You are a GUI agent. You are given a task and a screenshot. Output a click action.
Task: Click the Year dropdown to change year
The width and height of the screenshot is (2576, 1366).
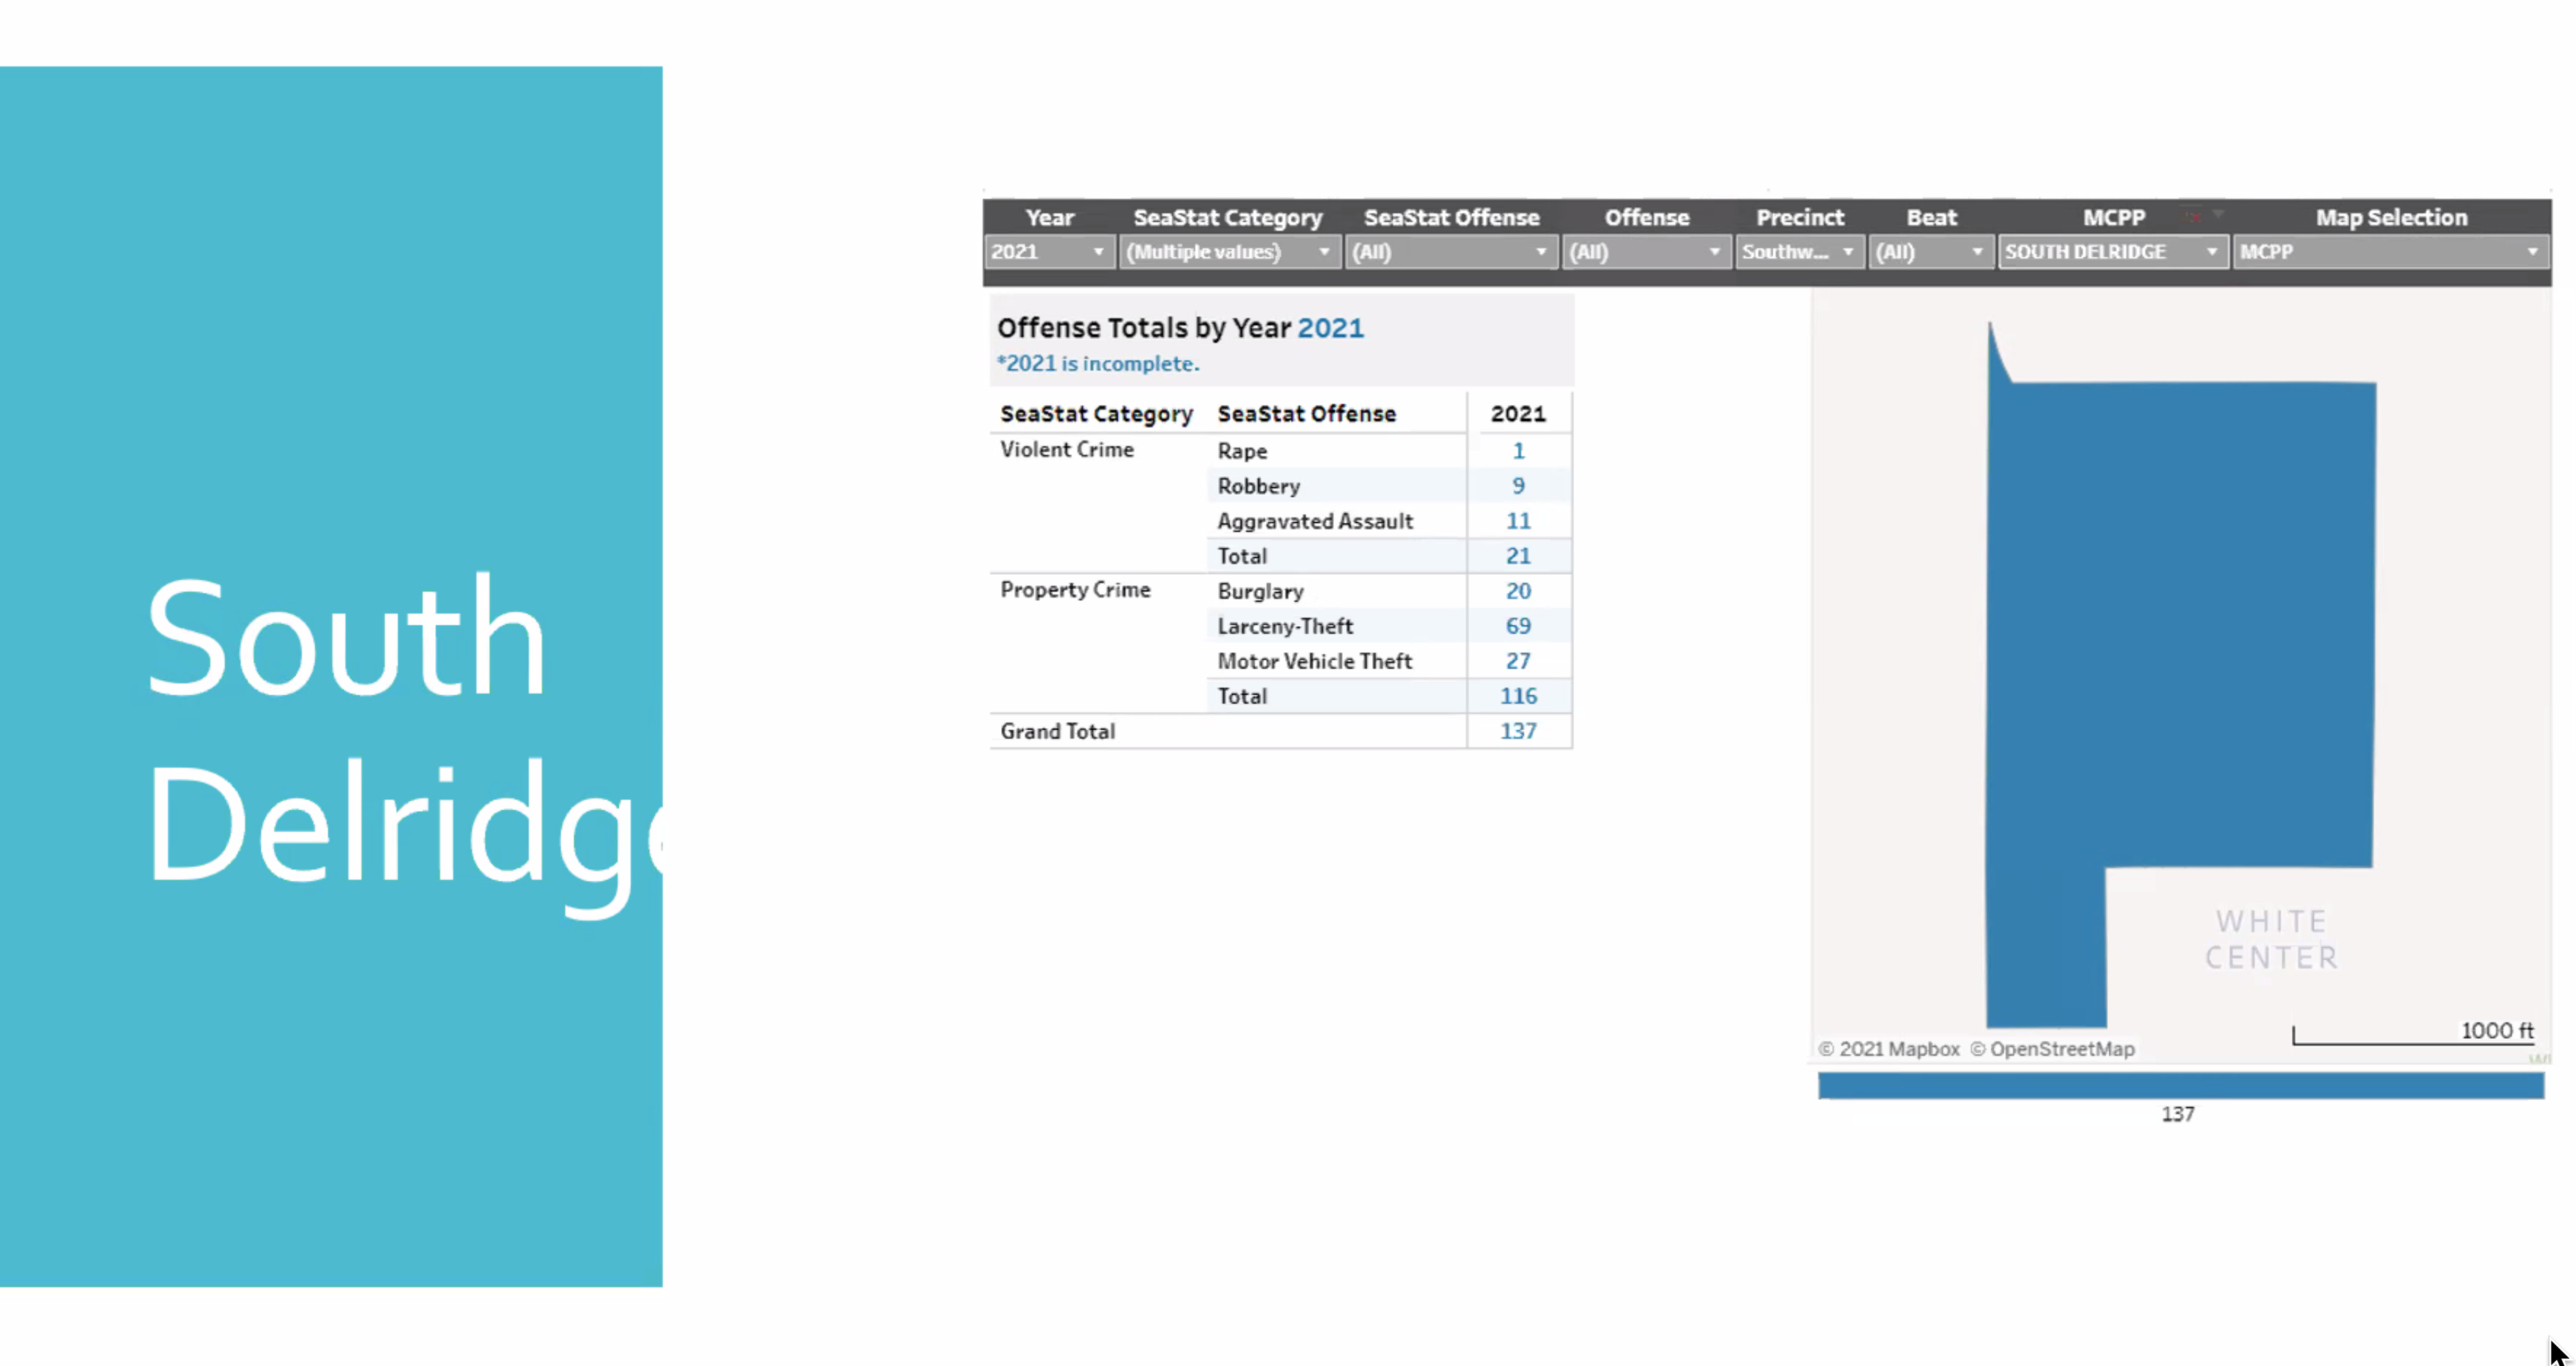click(1048, 252)
